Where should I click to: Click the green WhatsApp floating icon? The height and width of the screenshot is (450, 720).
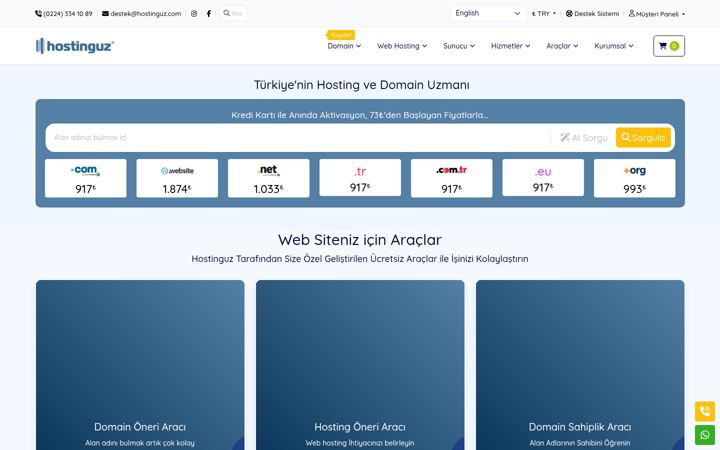click(x=705, y=435)
